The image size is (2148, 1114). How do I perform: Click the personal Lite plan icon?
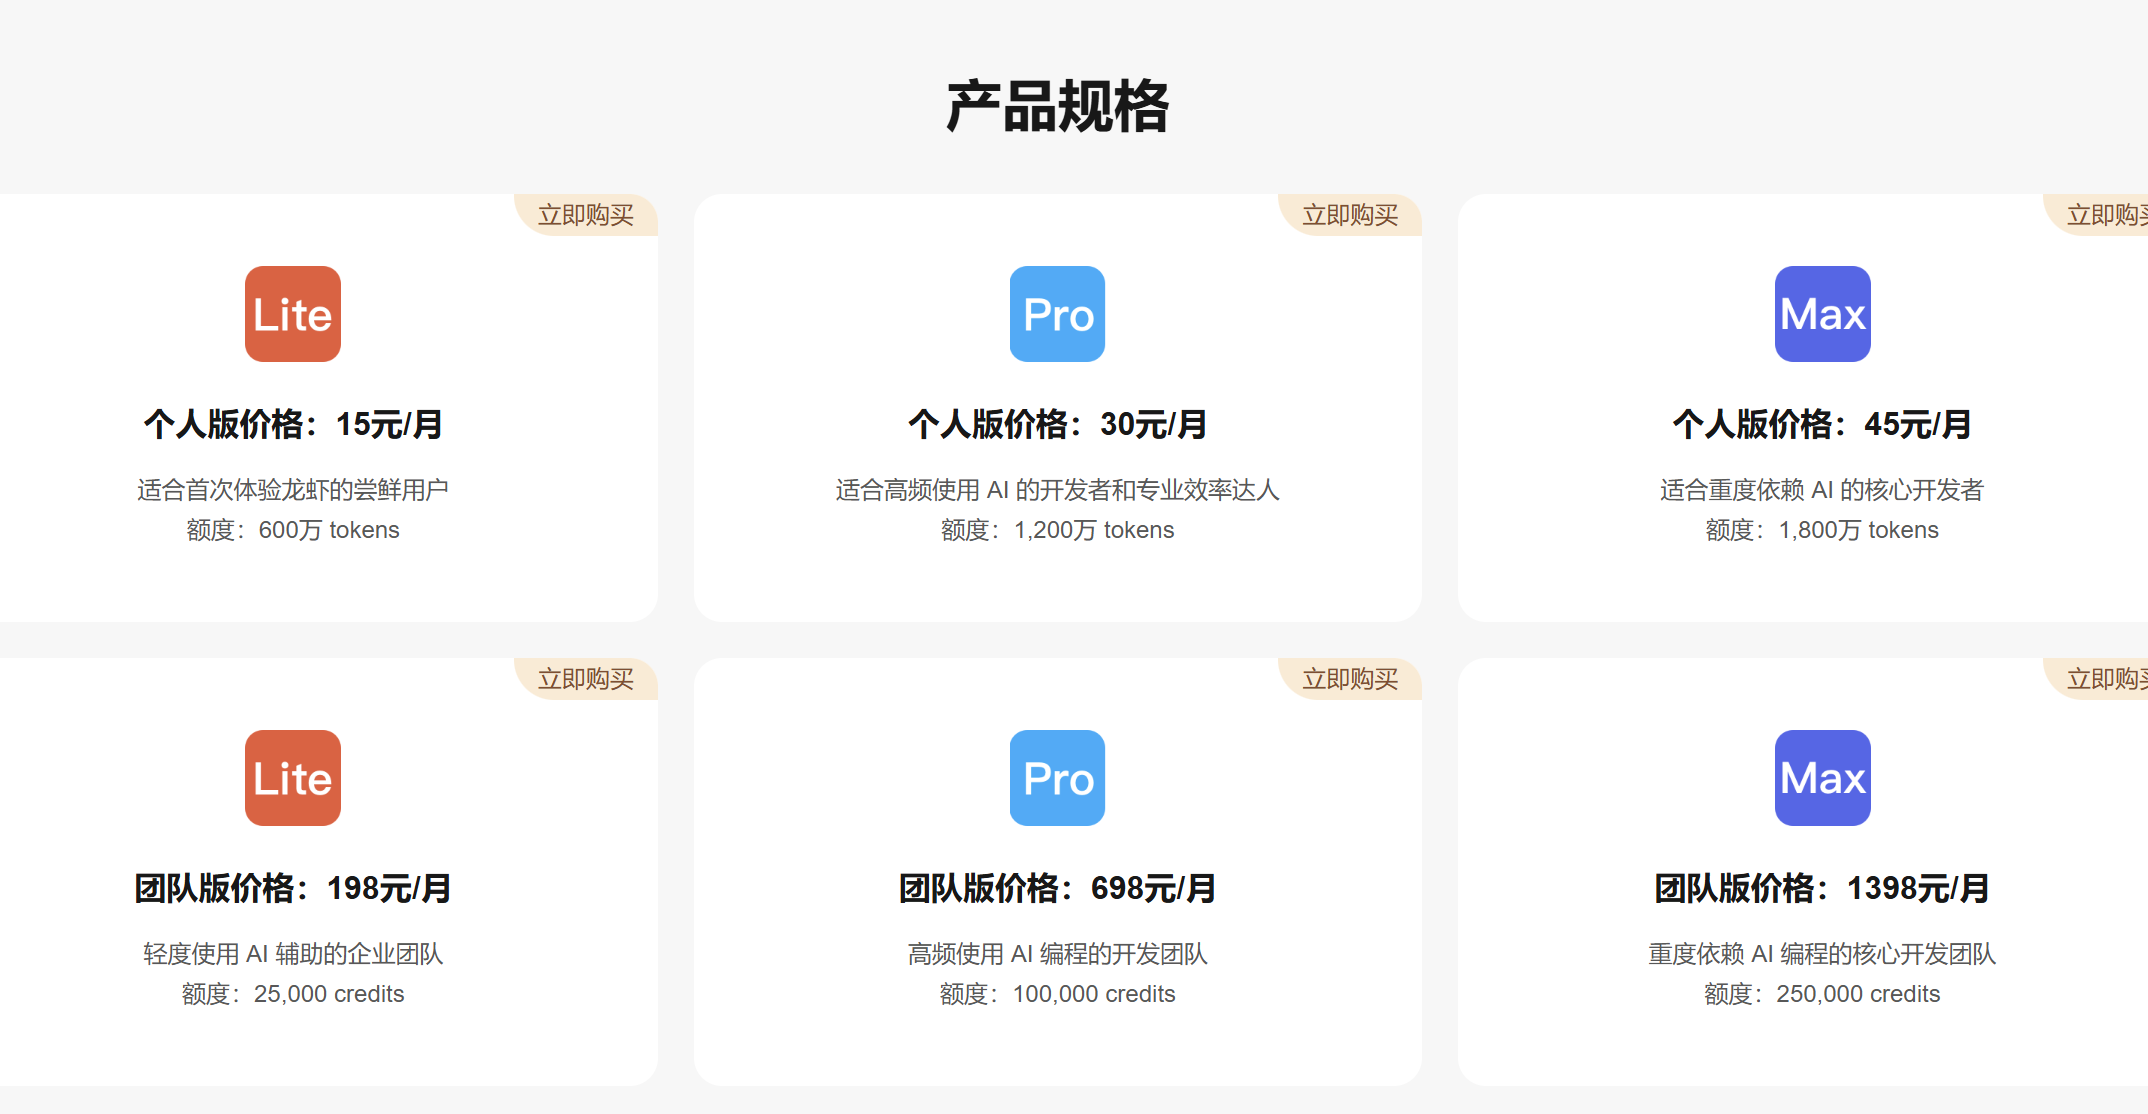pos(293,314)
